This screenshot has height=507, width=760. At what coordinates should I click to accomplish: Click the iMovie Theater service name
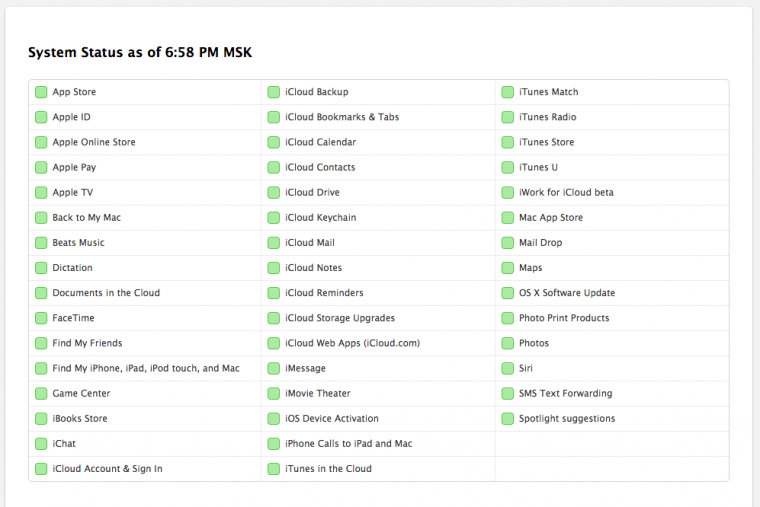(x=318, y=393)
